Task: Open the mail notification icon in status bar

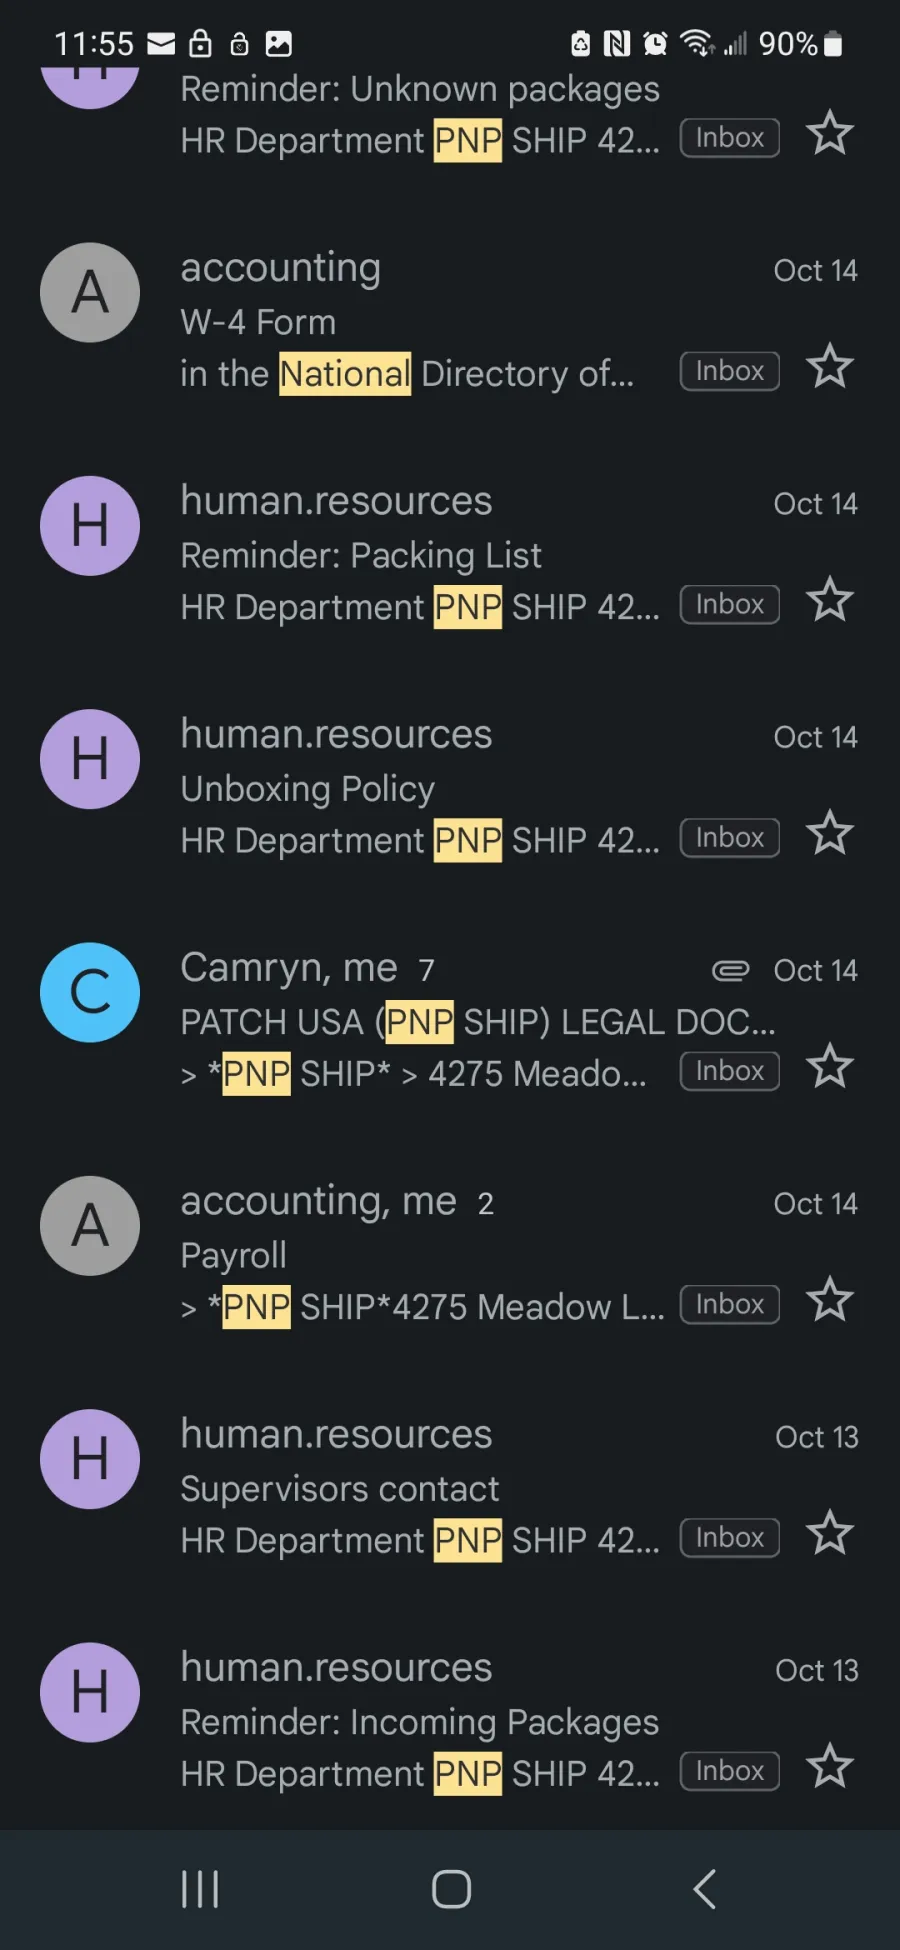Action: [161, 43]
